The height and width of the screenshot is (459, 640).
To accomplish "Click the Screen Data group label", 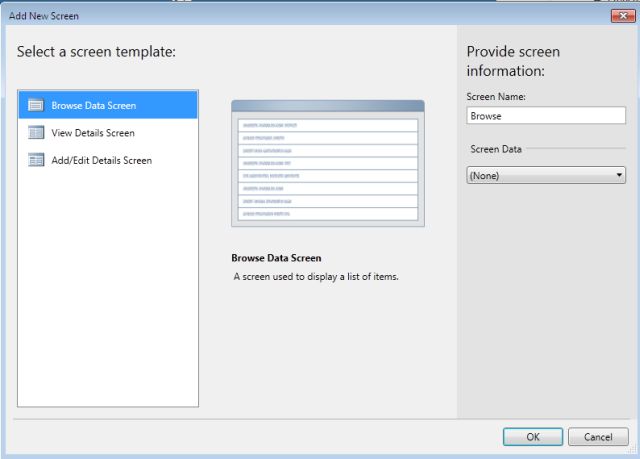I will pyautogui.click(x=496, y=149).
